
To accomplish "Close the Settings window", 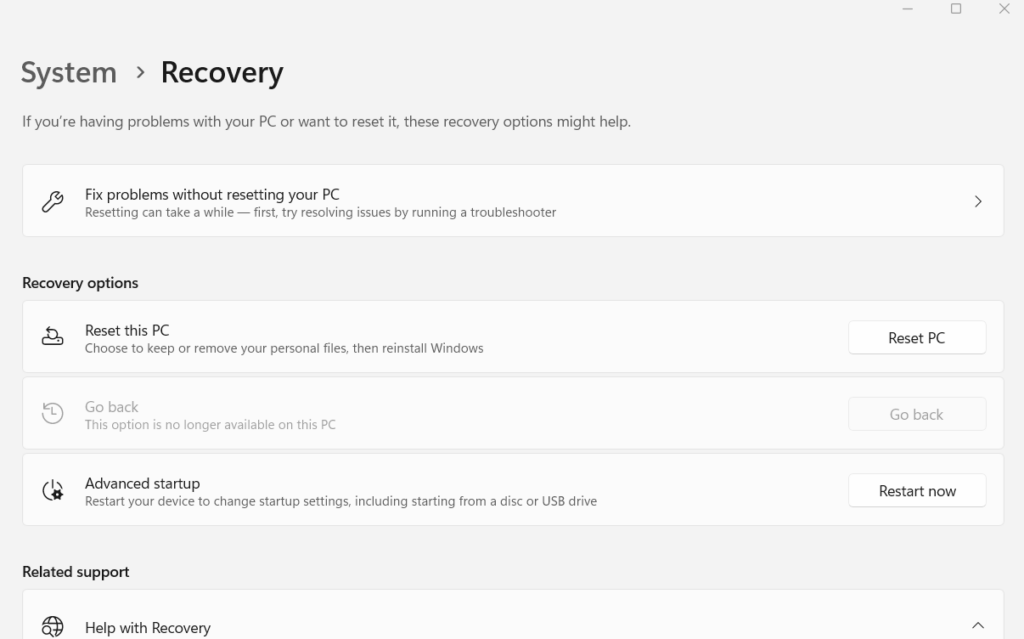I will (1004, 9).
